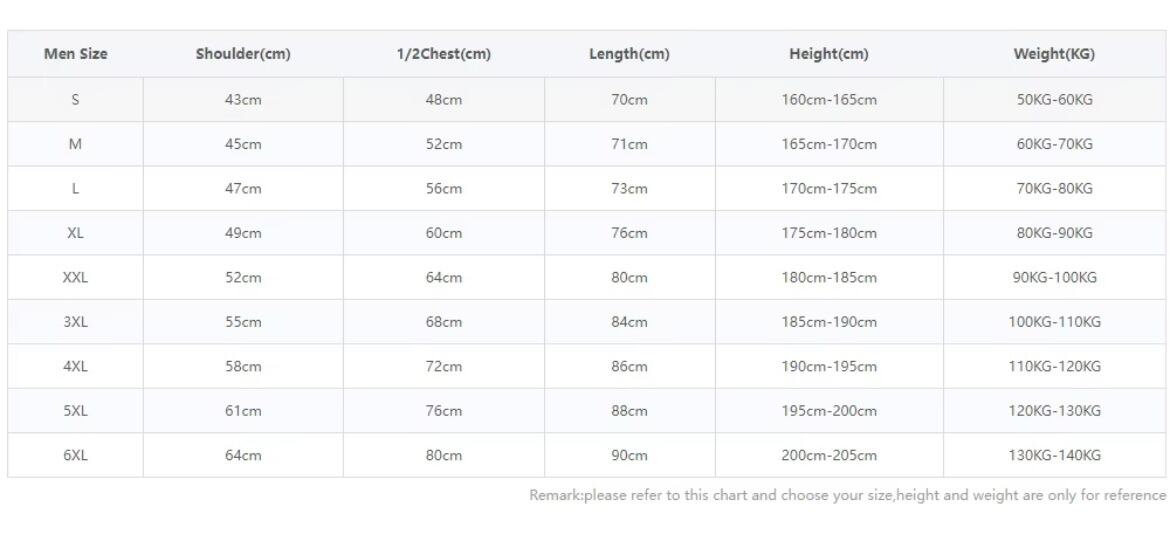Image resolution: width=1170 pixels, height=547 pixels.
Task: Click the Men Size column header
Action: click(x=75, y=54)
